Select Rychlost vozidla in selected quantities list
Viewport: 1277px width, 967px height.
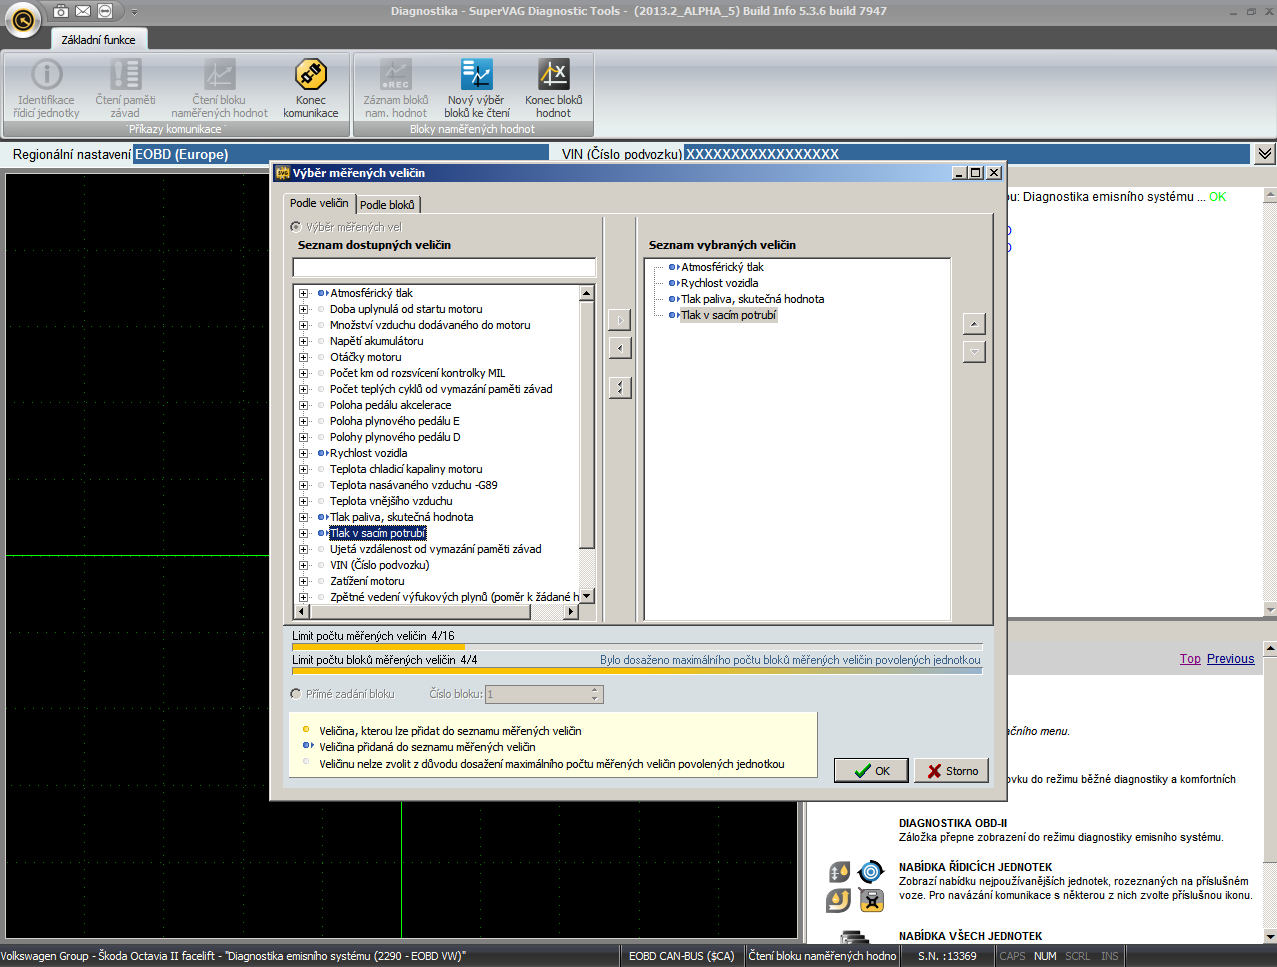tap(719, 283)
